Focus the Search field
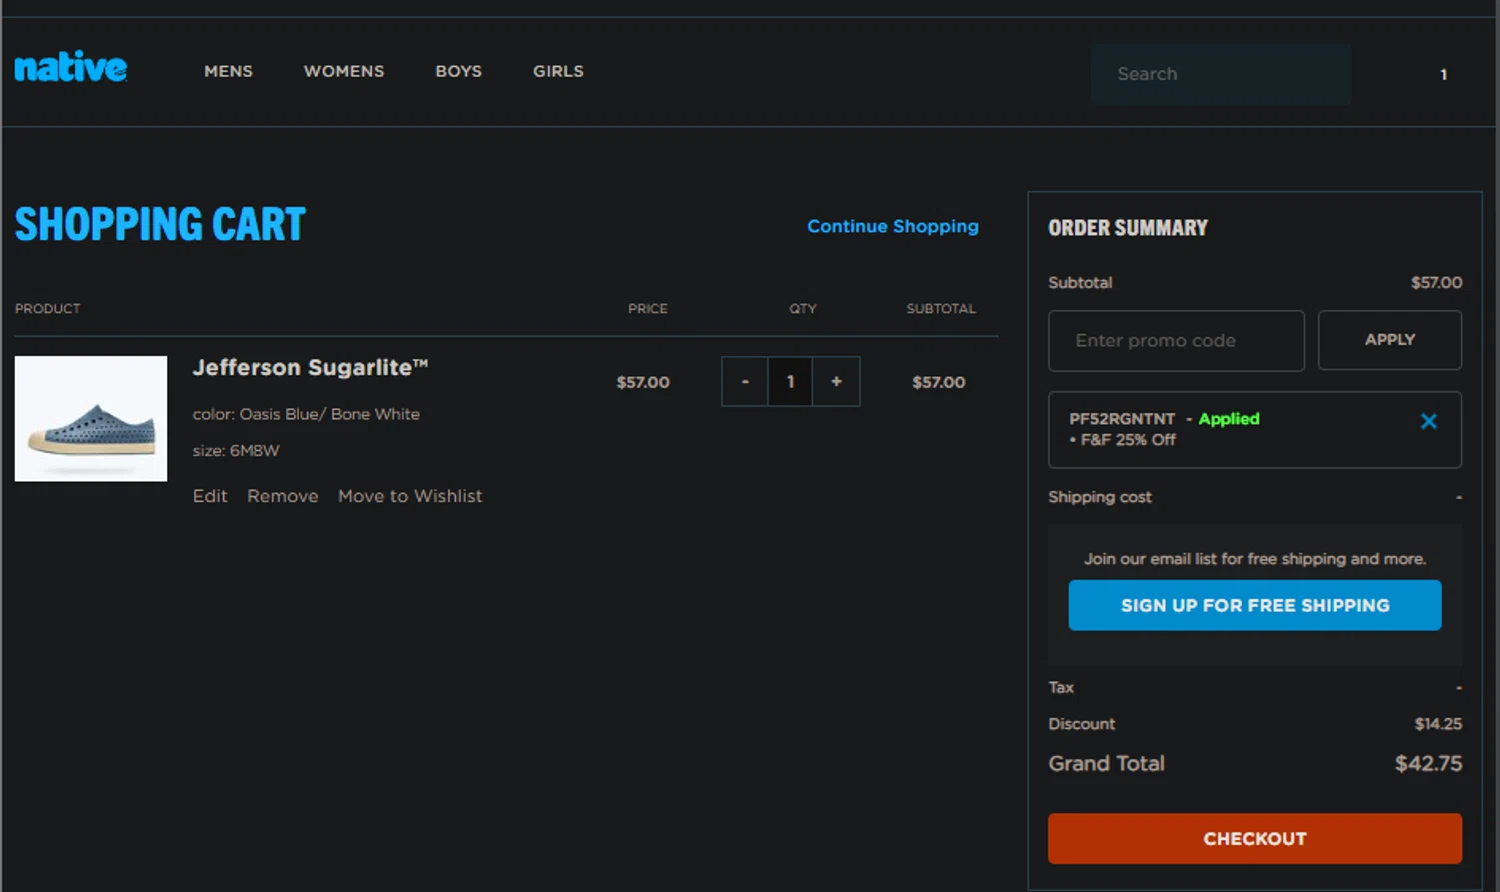The image size is (1500, 892). point(1221,74)
